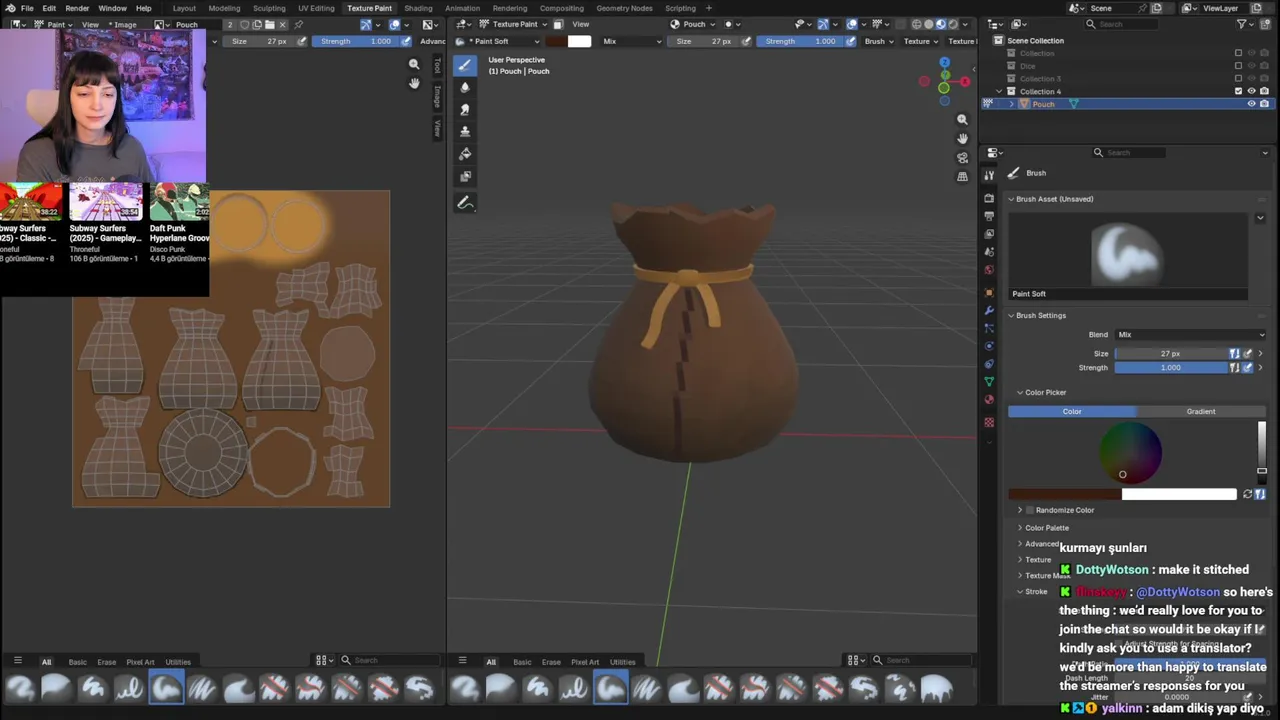Open the Window menu

coord(112,8)
